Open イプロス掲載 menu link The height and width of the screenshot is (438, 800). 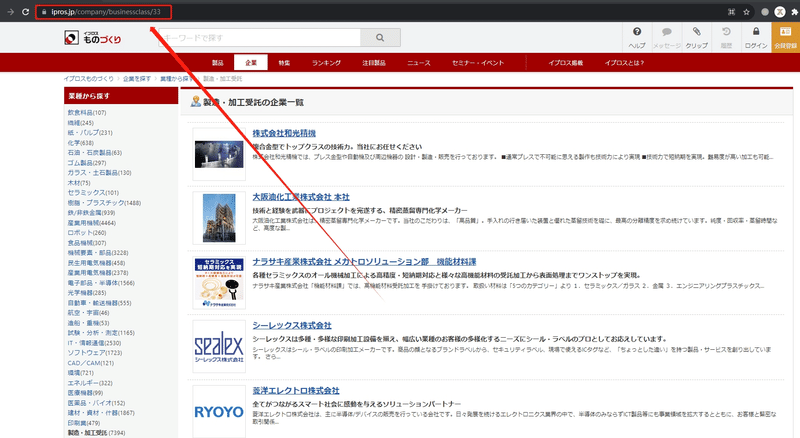[x=566, y=63]
